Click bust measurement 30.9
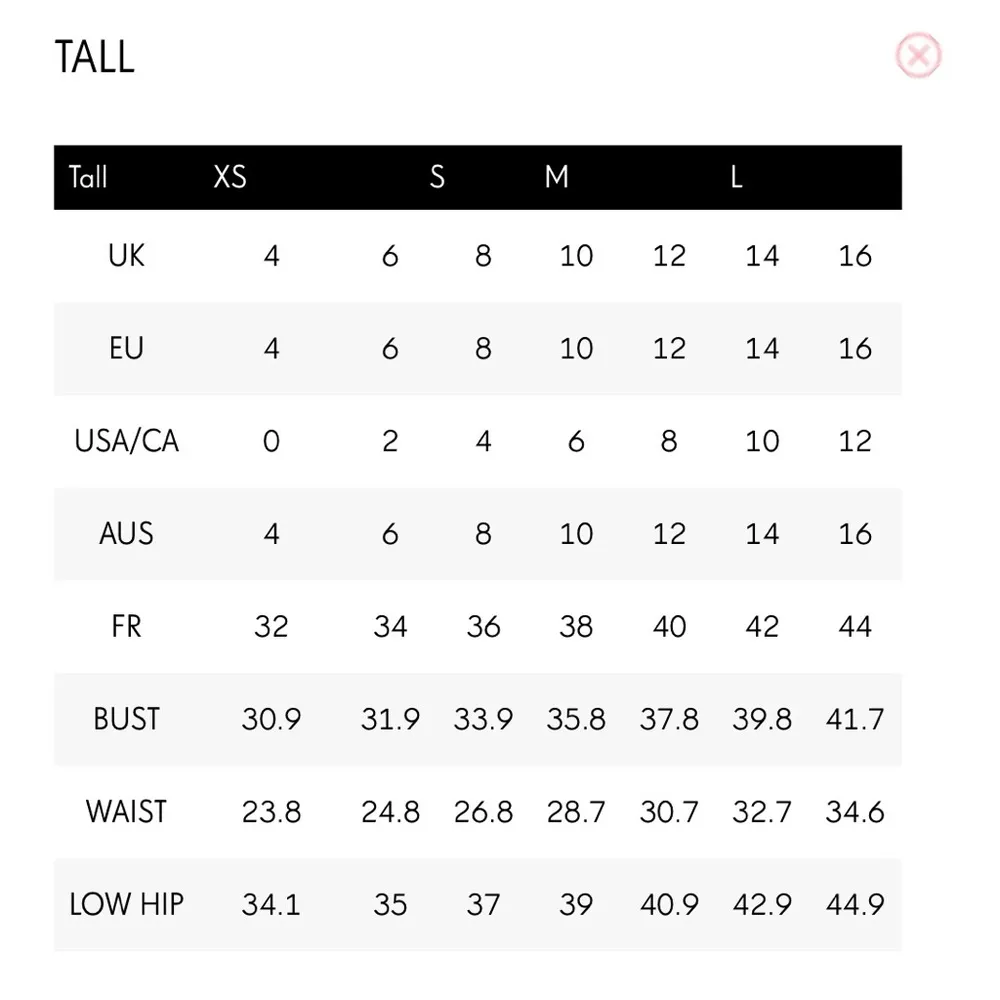Image resolution: width=1000 pixels, height=1000 pixels. [x=271, y=719]
